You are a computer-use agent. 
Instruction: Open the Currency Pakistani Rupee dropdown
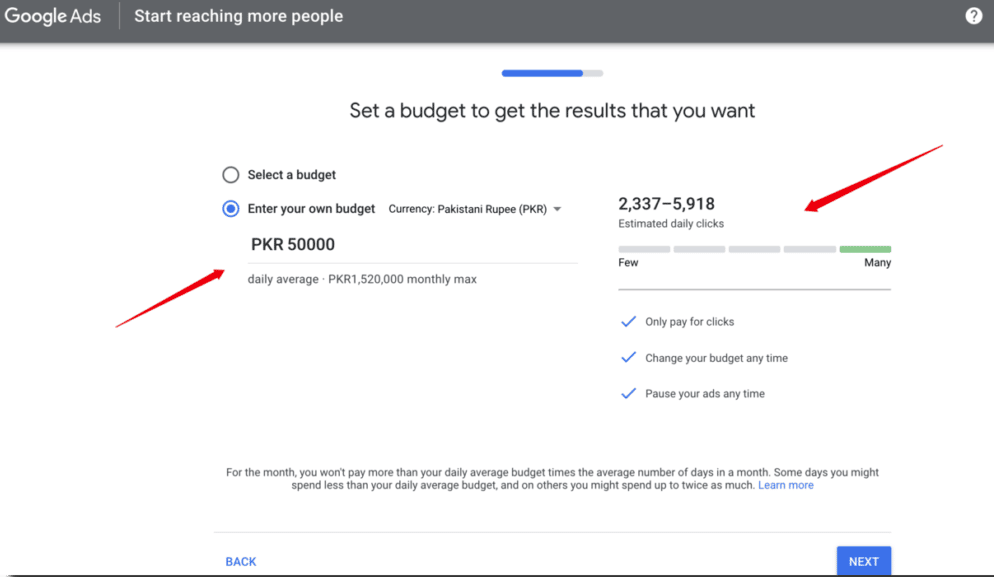pos(475,209)
